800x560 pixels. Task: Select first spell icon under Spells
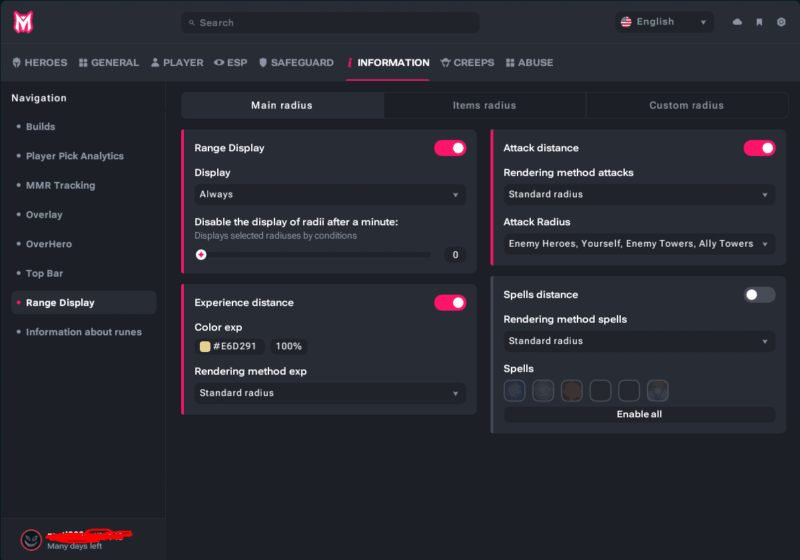point(514,391)
